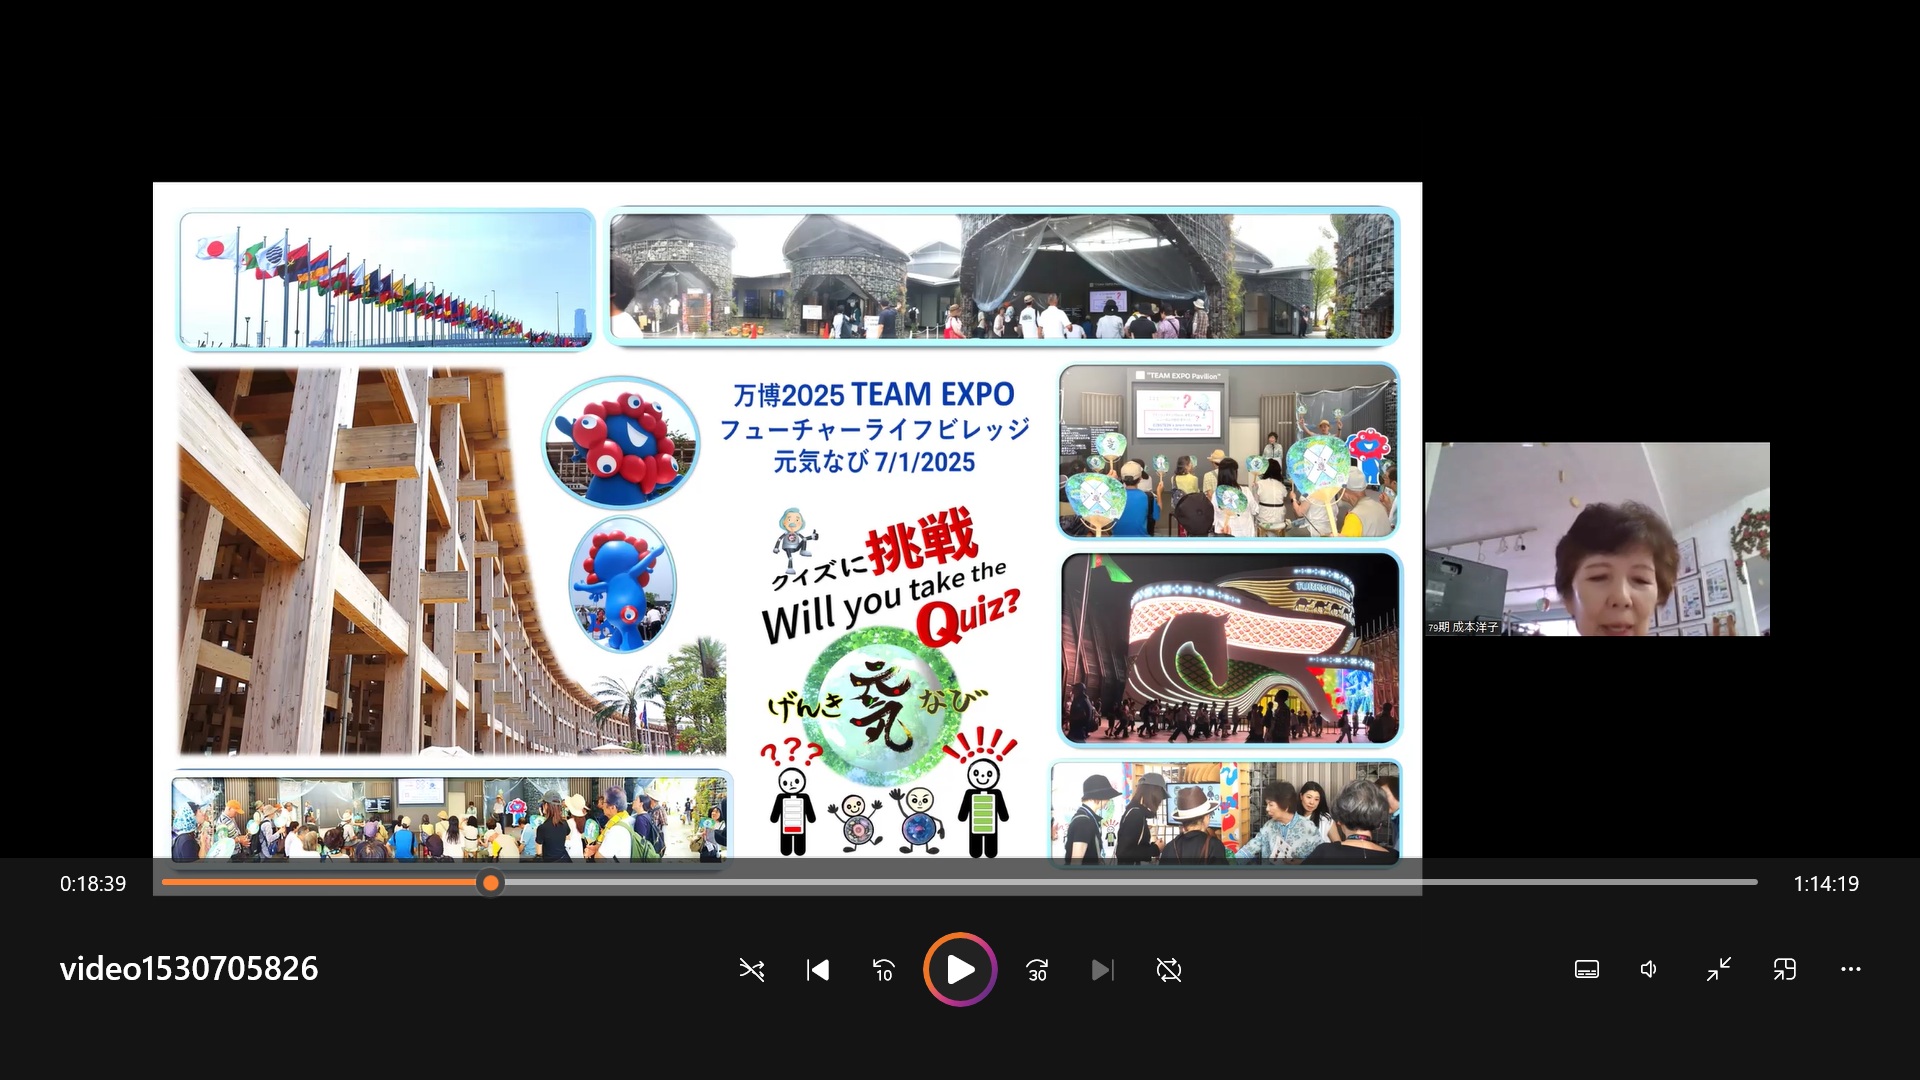
Task: Click the 万博2025 TEAM EXPO slide heading
Action: coord(873,395)
